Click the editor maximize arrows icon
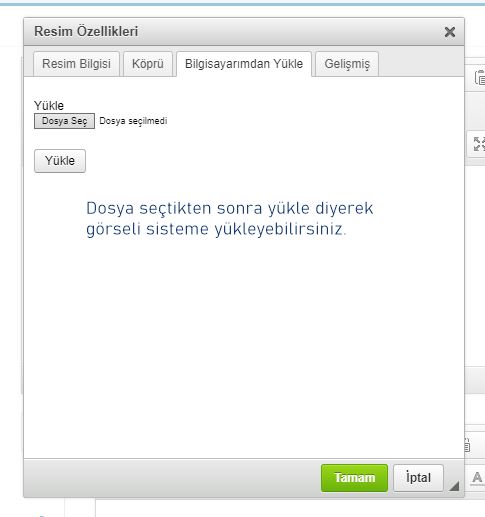This screenshot has width=485, height=517. 479,144
